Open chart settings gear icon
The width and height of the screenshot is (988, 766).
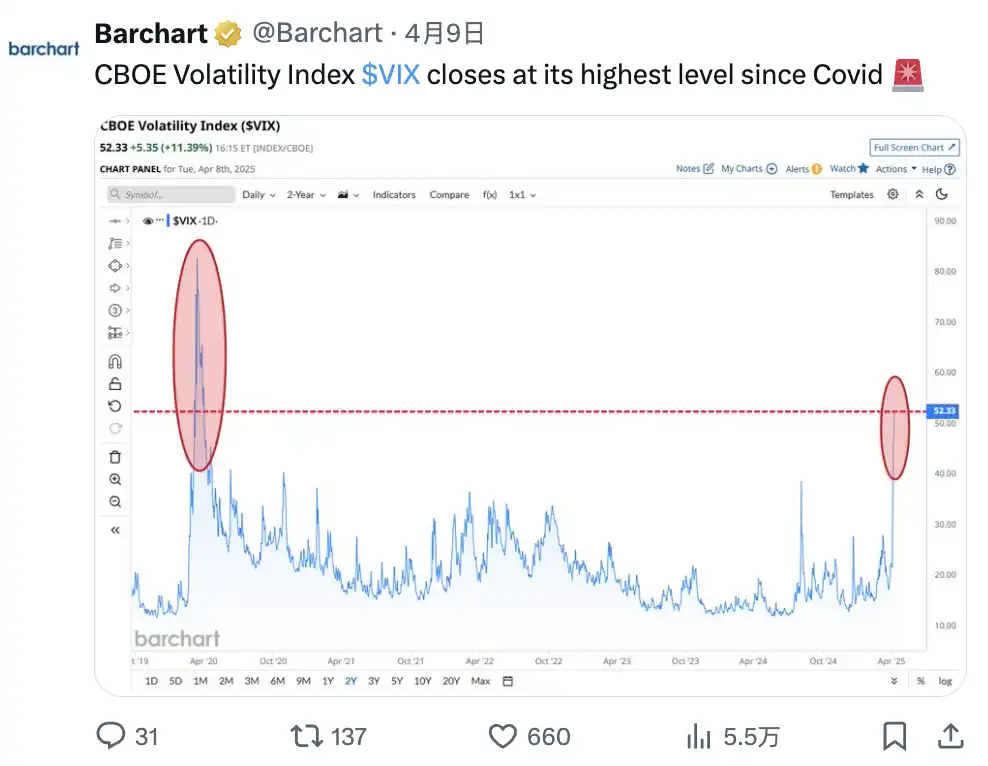pyautogui.click(x=893, y=195)
